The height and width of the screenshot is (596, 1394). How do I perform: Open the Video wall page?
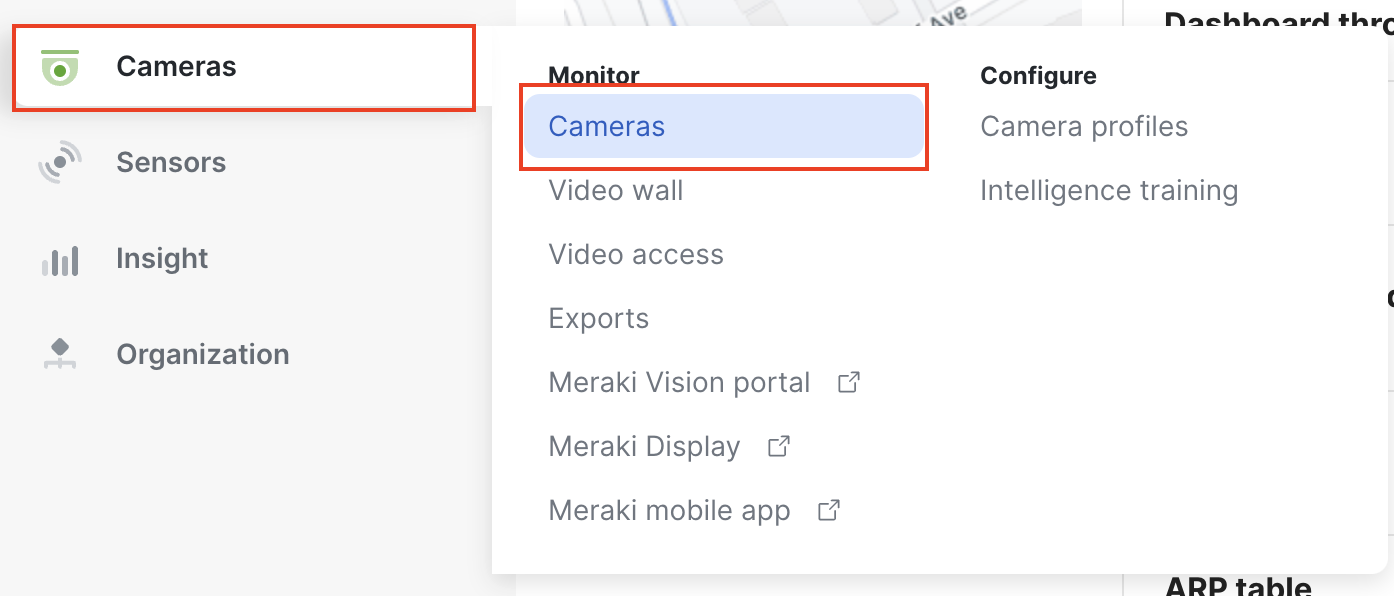(x=616, y=190)
